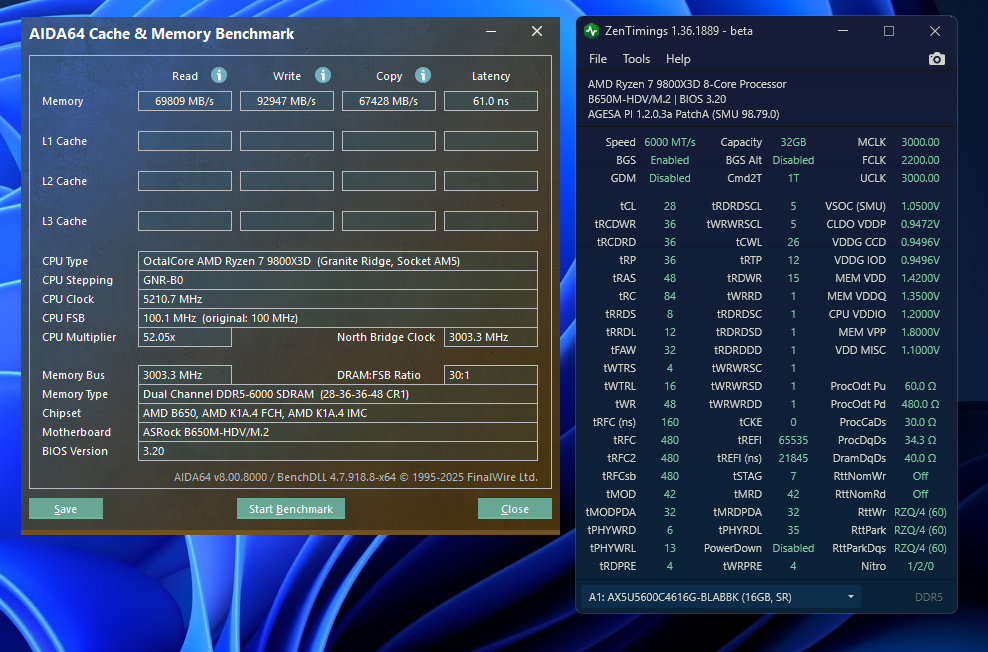Click CPU FSB value 100.1 MHz
The height and width of the screenshot is (652, 988).
(338, 317)
